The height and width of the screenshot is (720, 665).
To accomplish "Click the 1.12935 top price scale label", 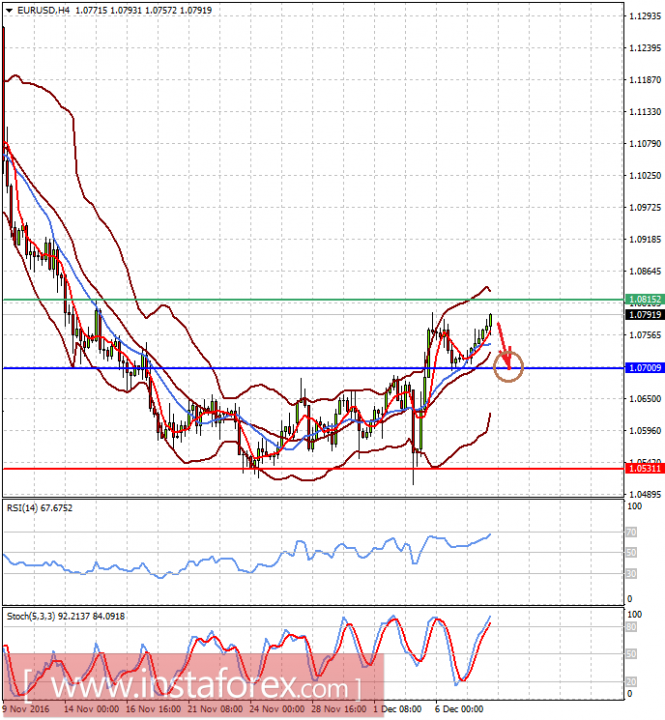I will point(645,16).
